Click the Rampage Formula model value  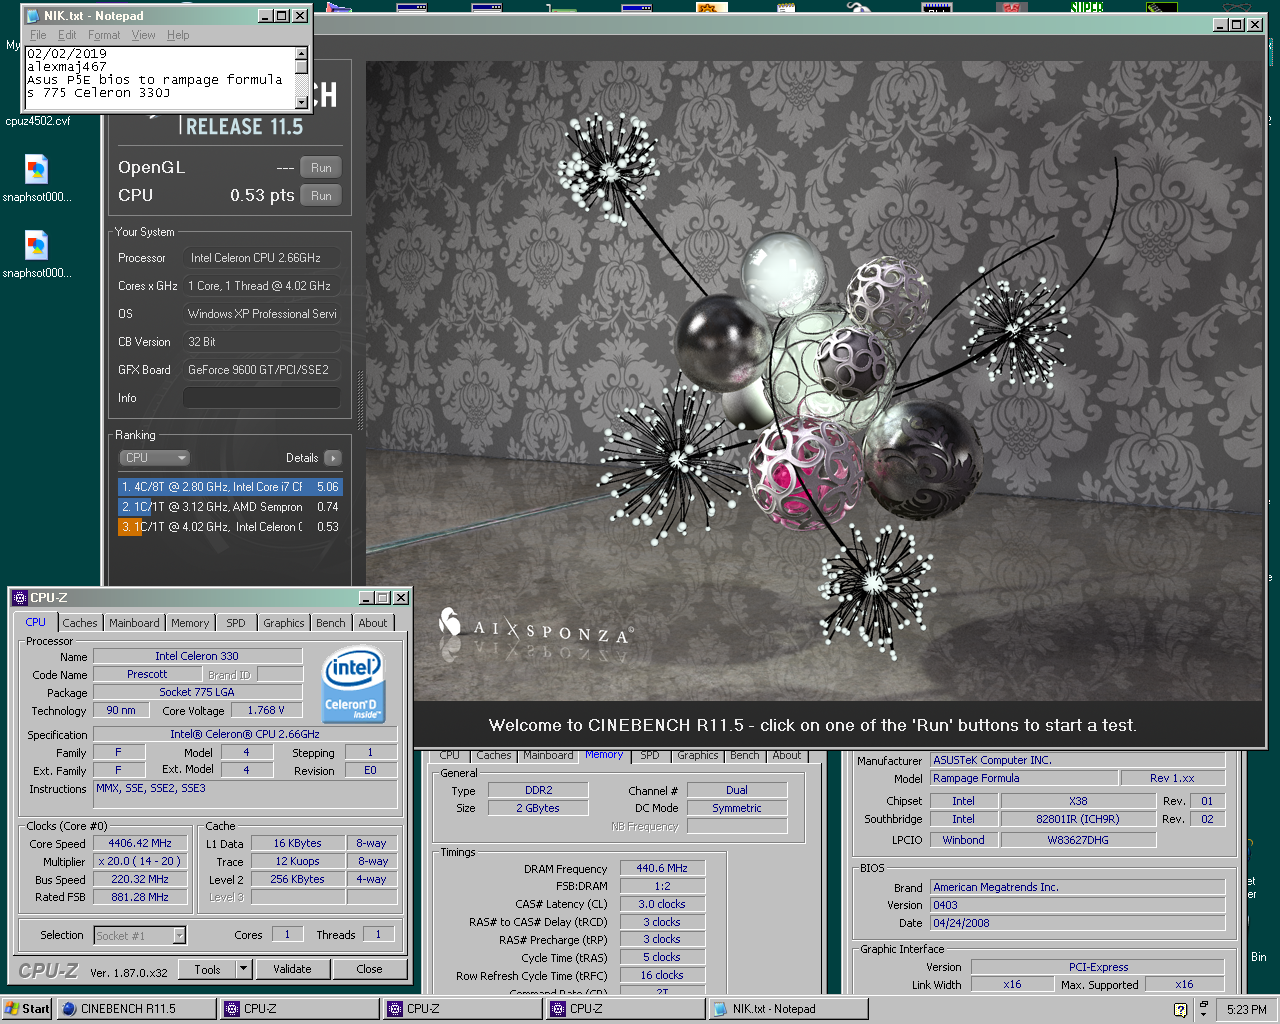click(x=1024, y=778)
